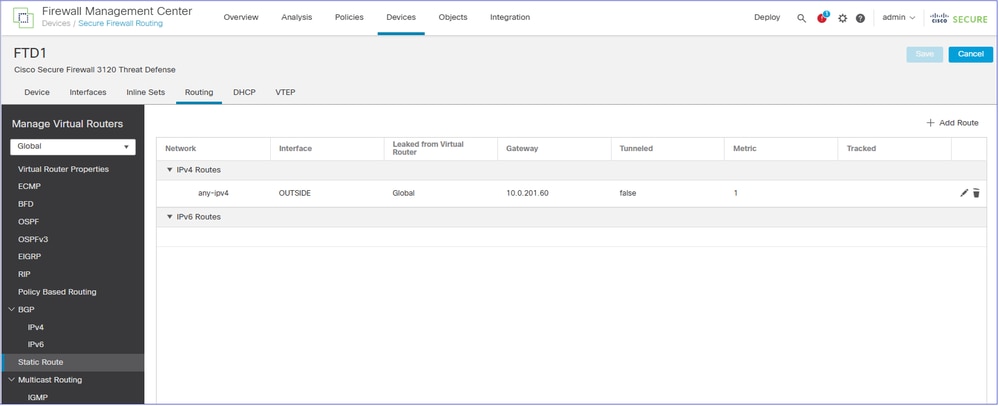Open the Policies menu

pos(349,17)
